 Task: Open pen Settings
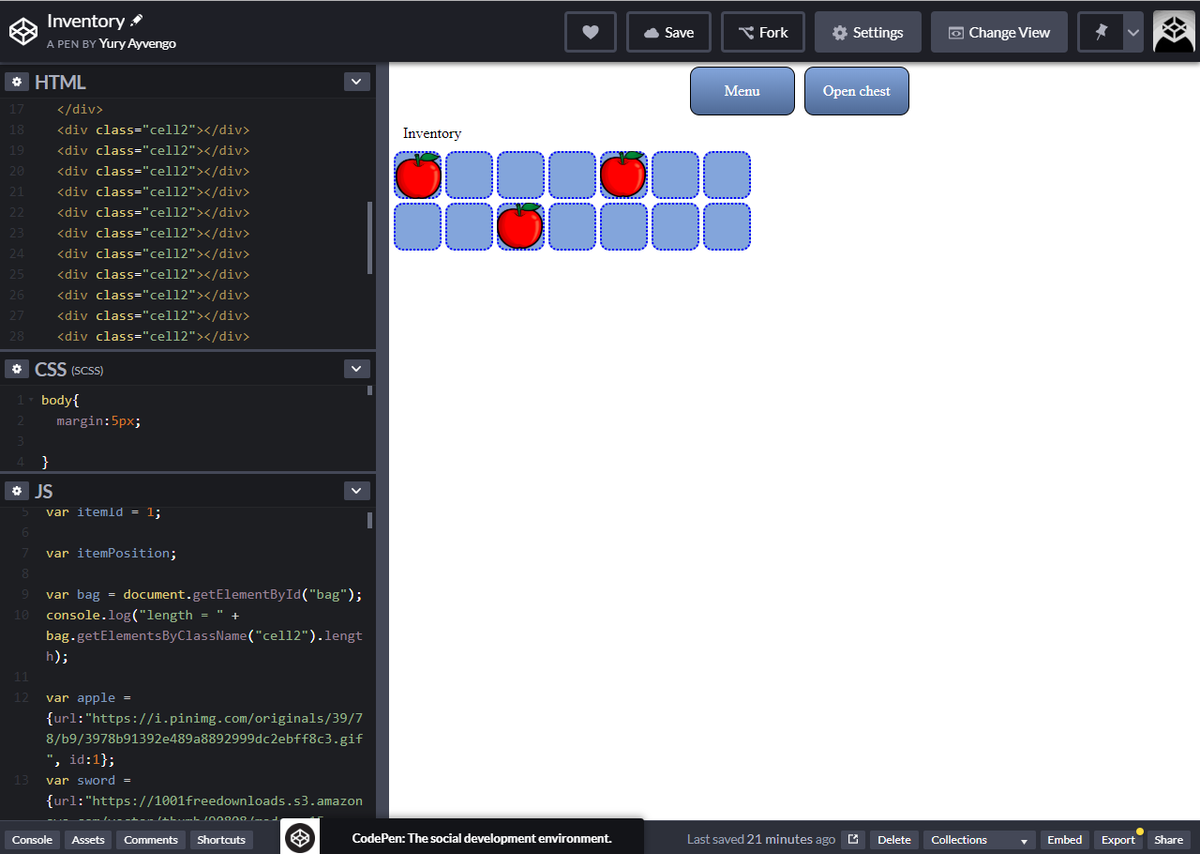[x=868, y=32]
